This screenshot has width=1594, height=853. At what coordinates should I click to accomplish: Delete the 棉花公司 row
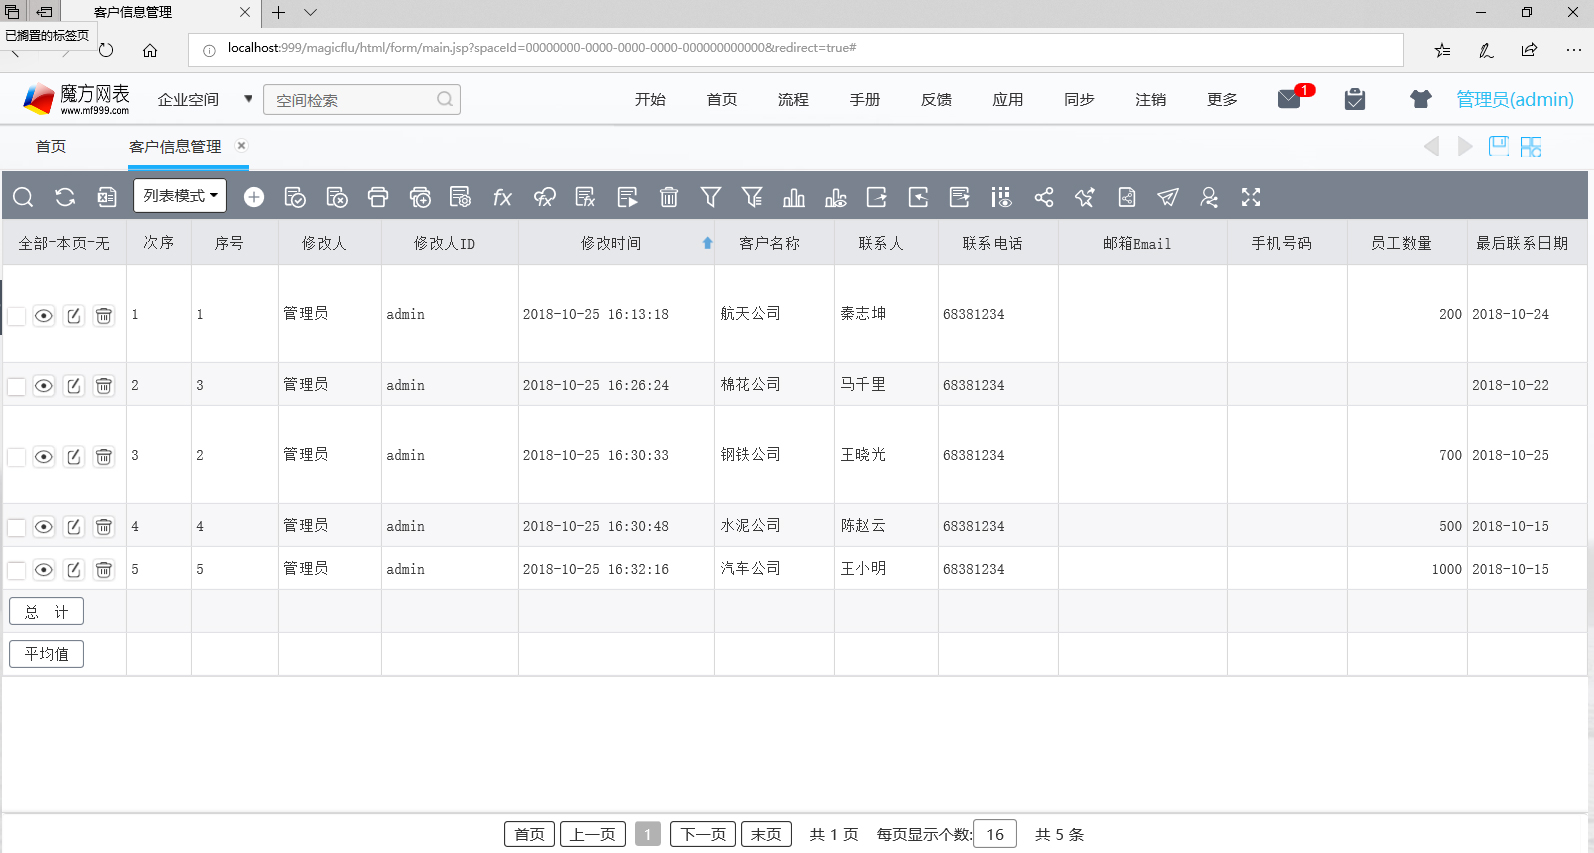point(104,386)
